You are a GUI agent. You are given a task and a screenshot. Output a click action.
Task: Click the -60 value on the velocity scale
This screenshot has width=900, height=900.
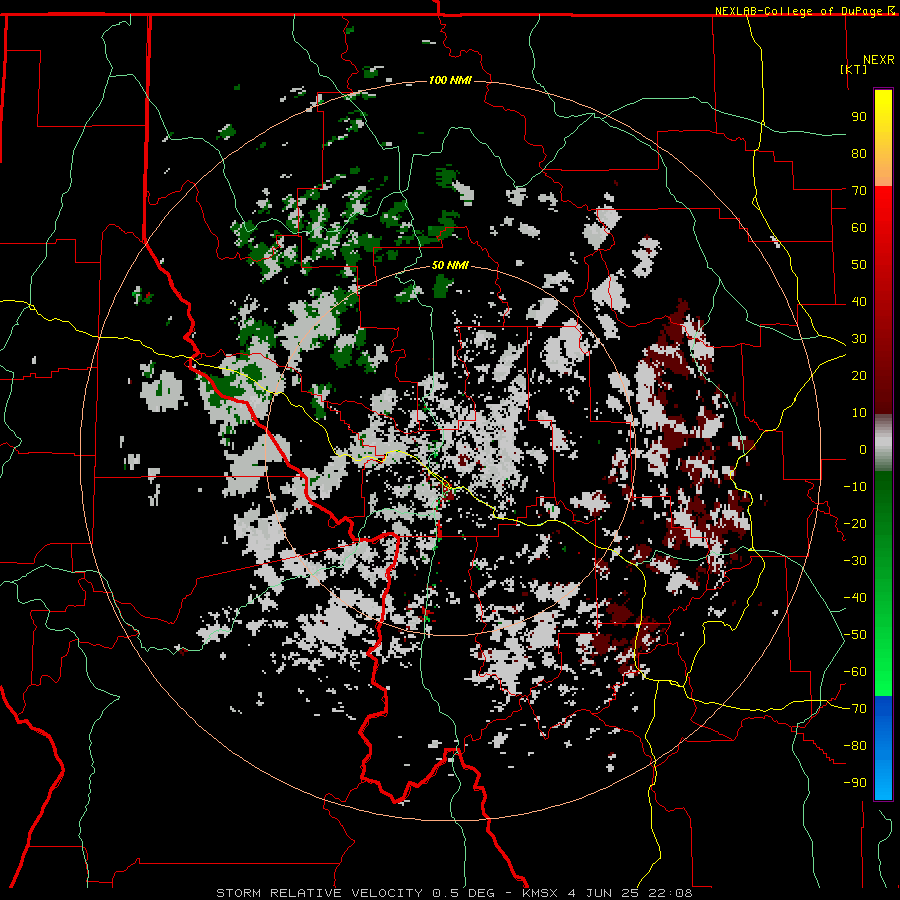tap(855, 672)
